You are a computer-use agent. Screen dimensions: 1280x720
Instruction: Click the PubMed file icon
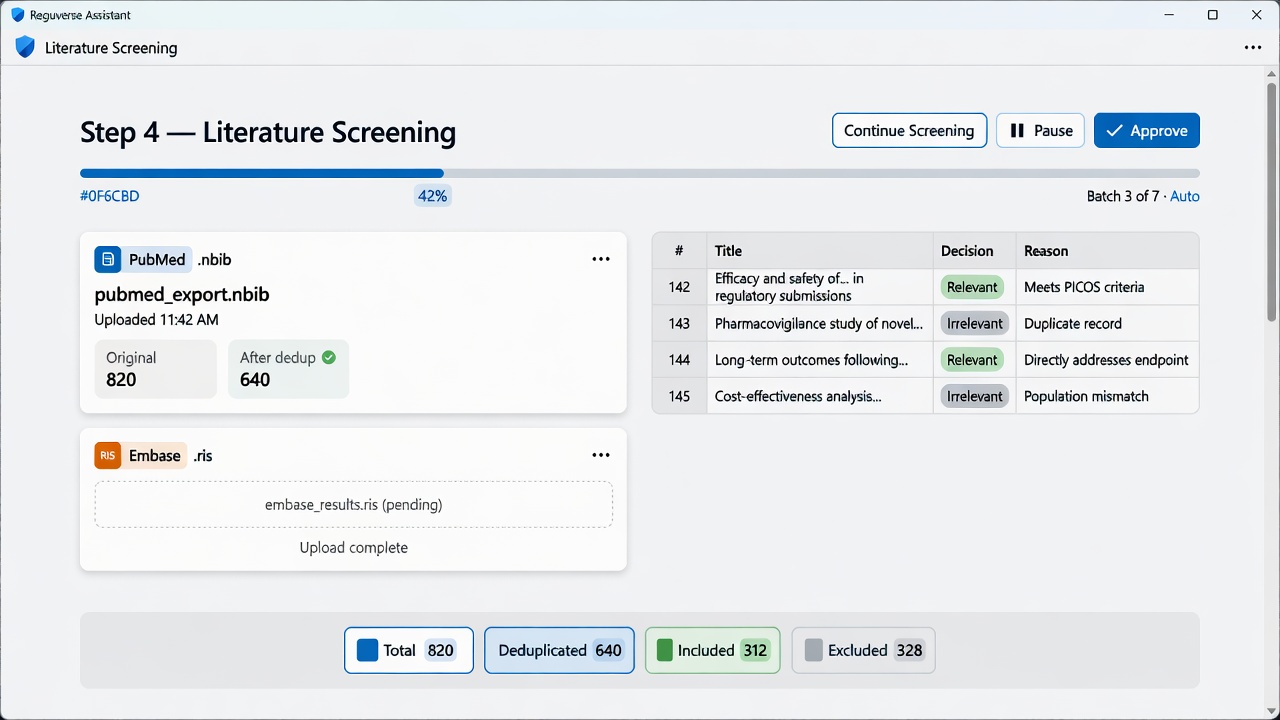[107, 259]
